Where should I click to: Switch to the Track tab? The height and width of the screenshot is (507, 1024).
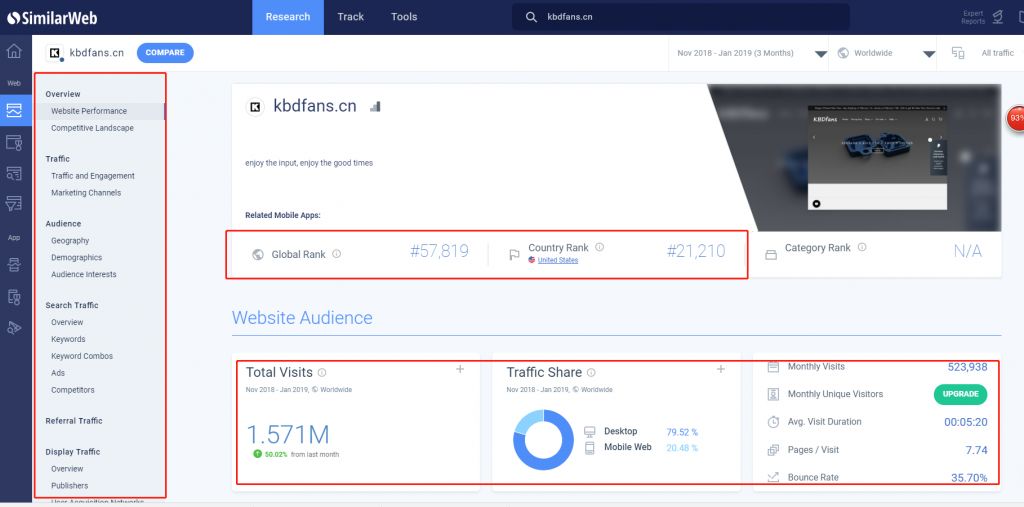[x=351, y=17]
